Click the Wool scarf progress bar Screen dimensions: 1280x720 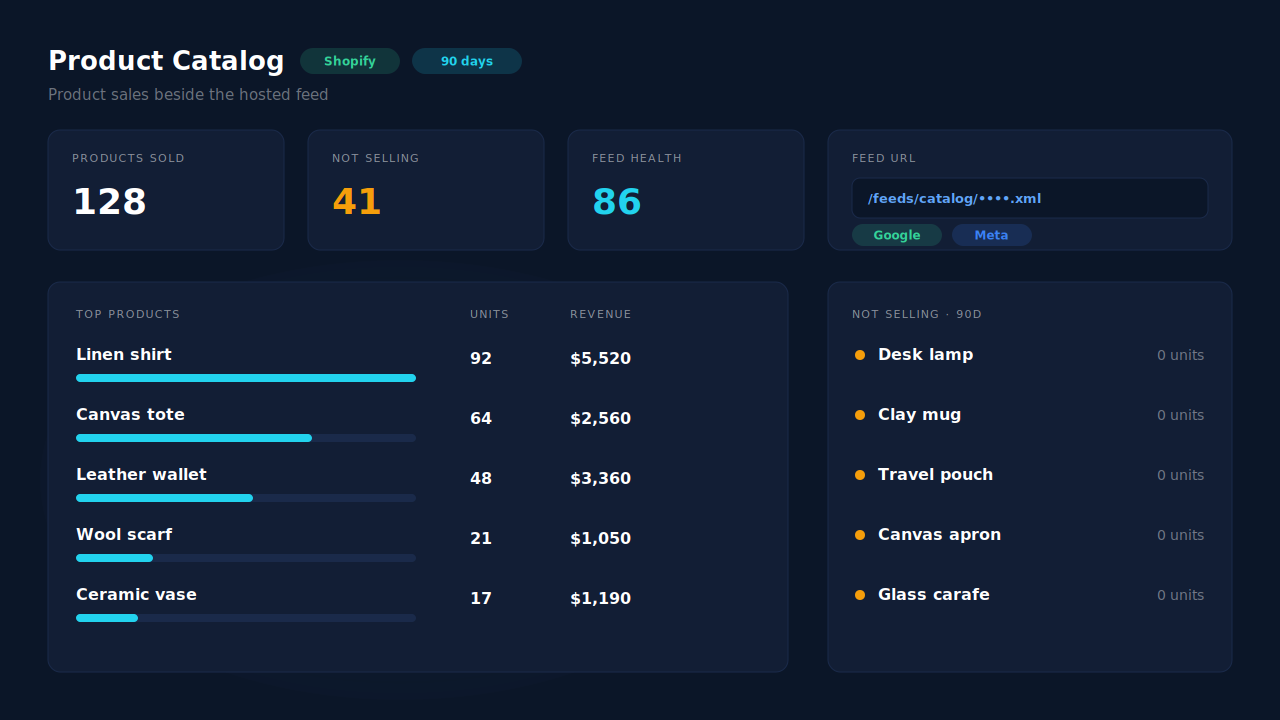pos(246,558)
